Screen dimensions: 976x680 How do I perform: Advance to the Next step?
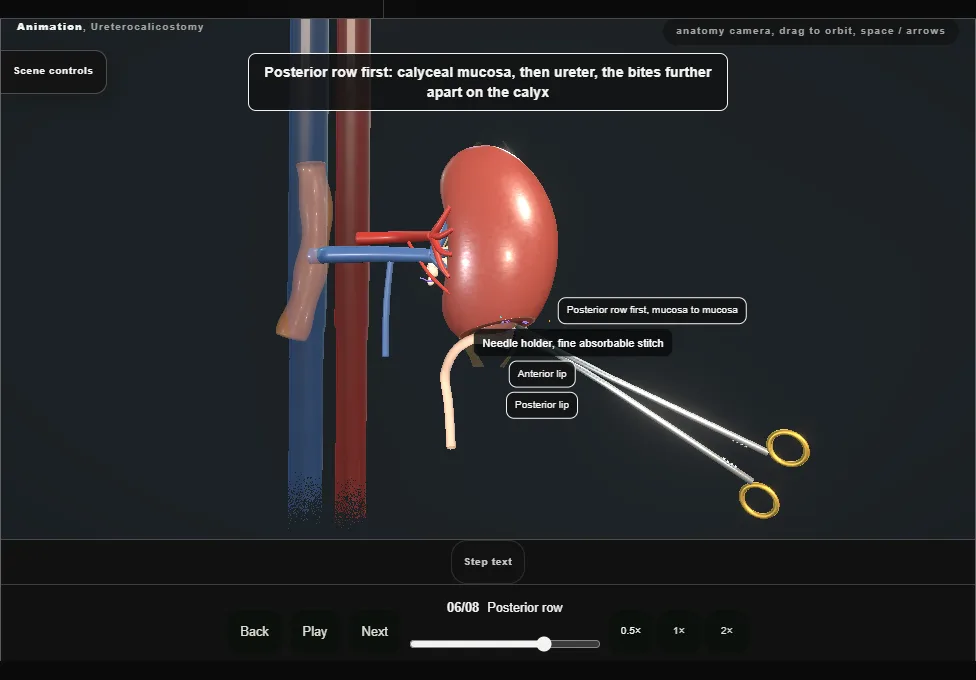pyautogui.click(x=375, y=631)
